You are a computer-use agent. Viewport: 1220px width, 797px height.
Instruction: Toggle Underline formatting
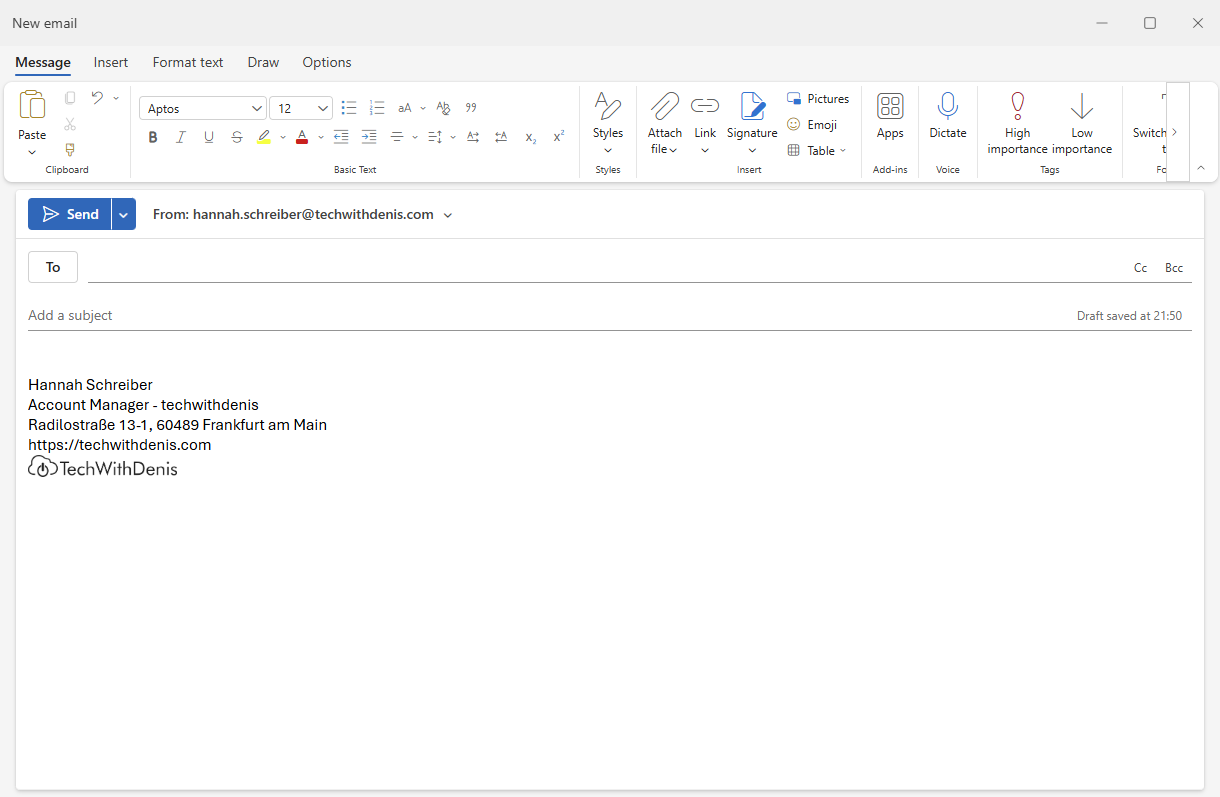(x=209, y=137)
